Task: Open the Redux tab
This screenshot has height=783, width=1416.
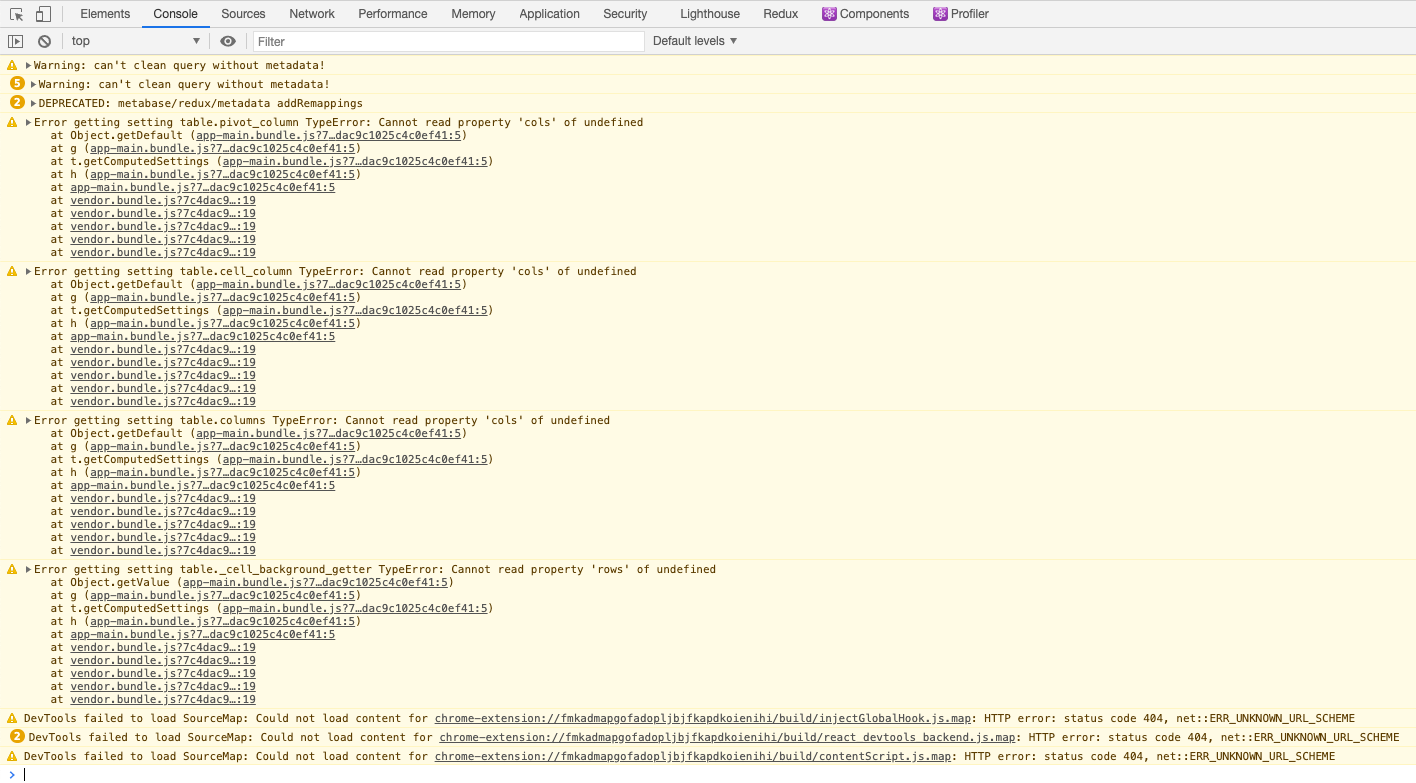Action: (781, 14)
